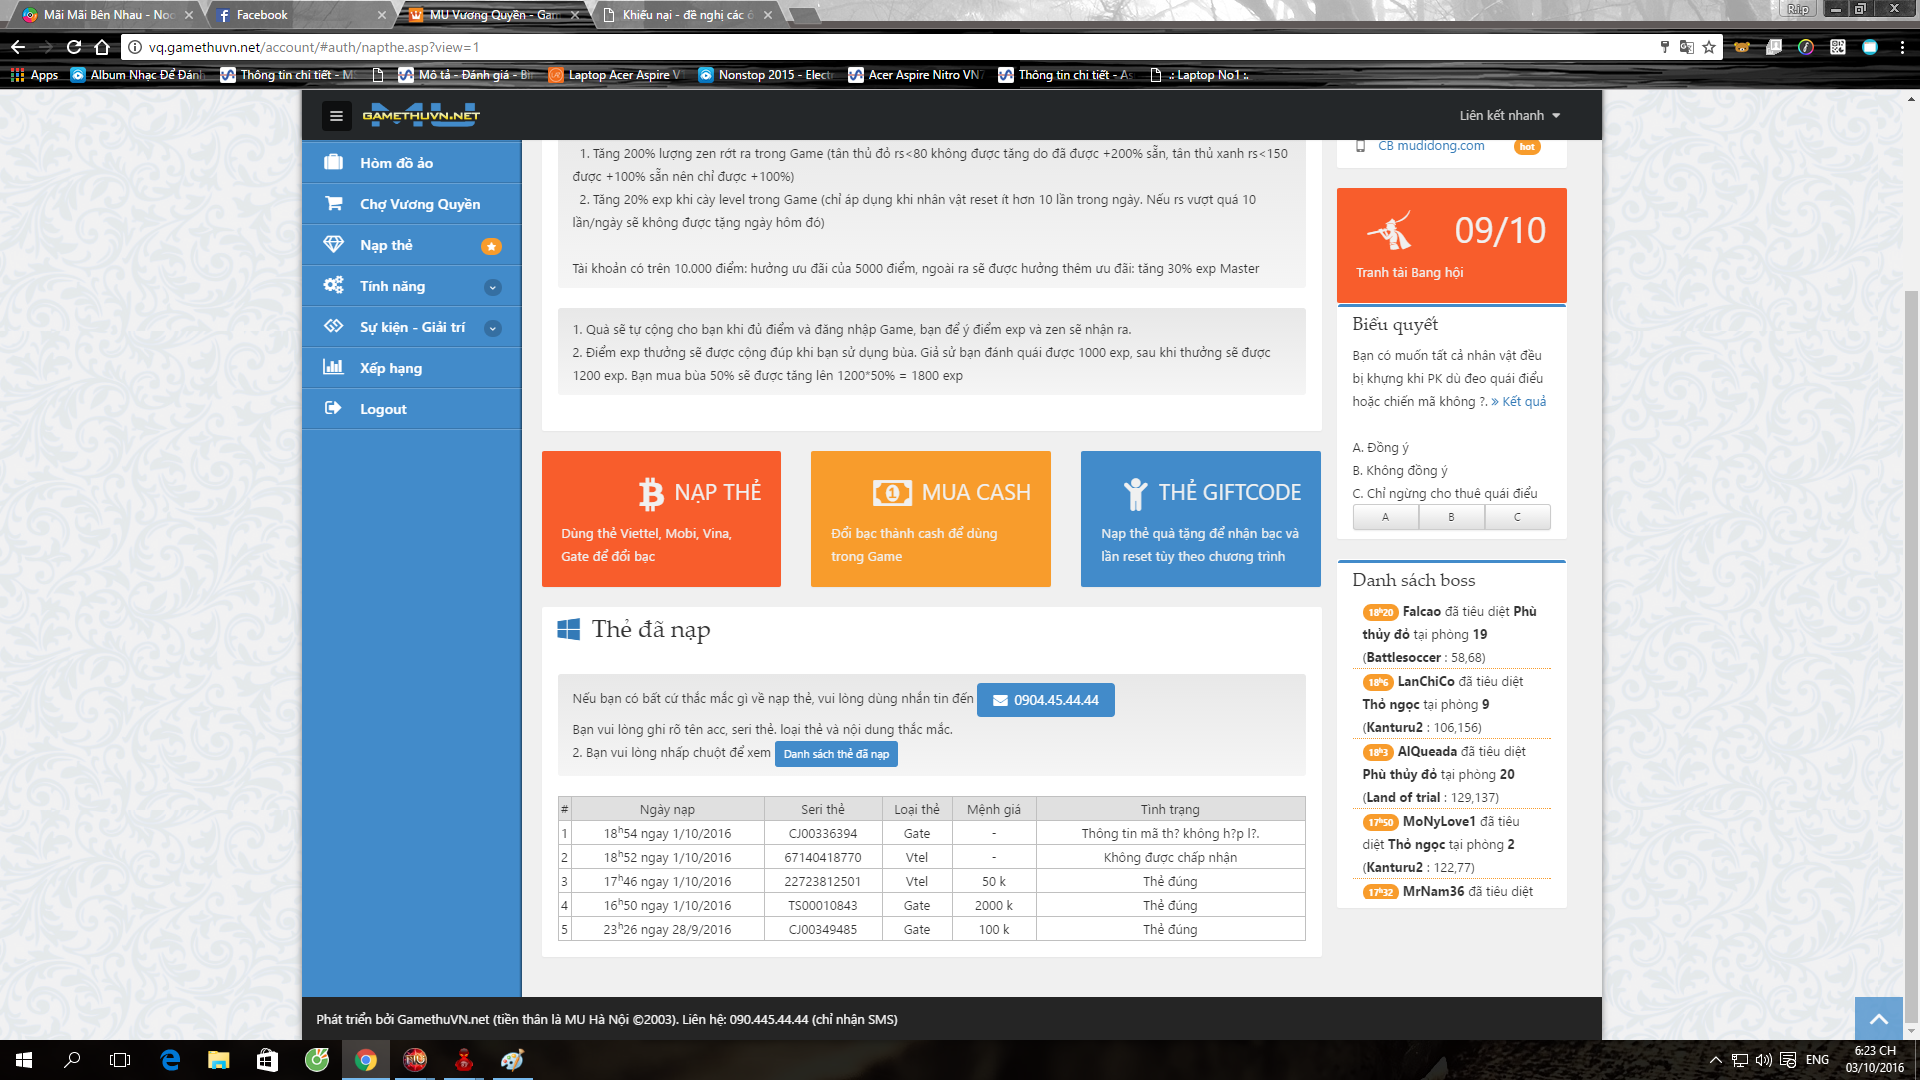Open the Liên kết nhanh dropdown
Viewport: 1920px width, 1080px height.
(x=1509, y=116)
